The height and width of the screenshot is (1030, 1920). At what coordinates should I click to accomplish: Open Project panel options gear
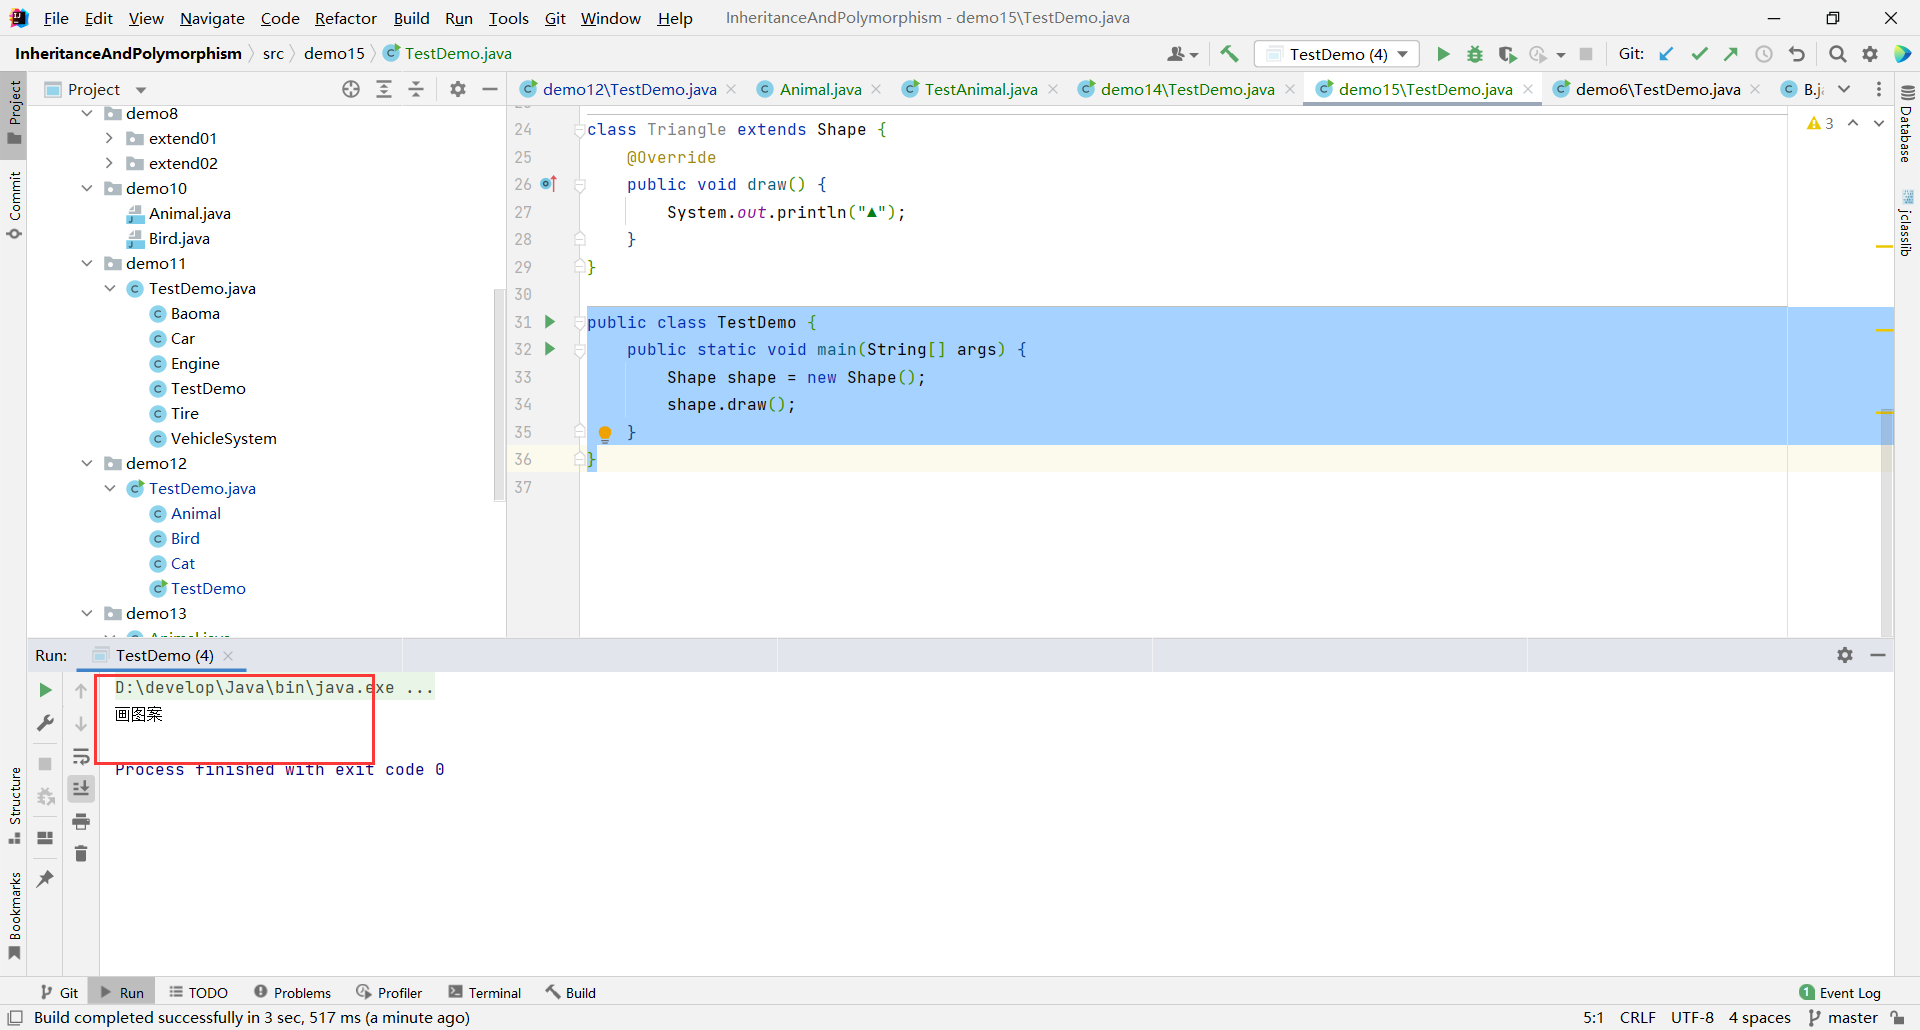coord(458,89)
